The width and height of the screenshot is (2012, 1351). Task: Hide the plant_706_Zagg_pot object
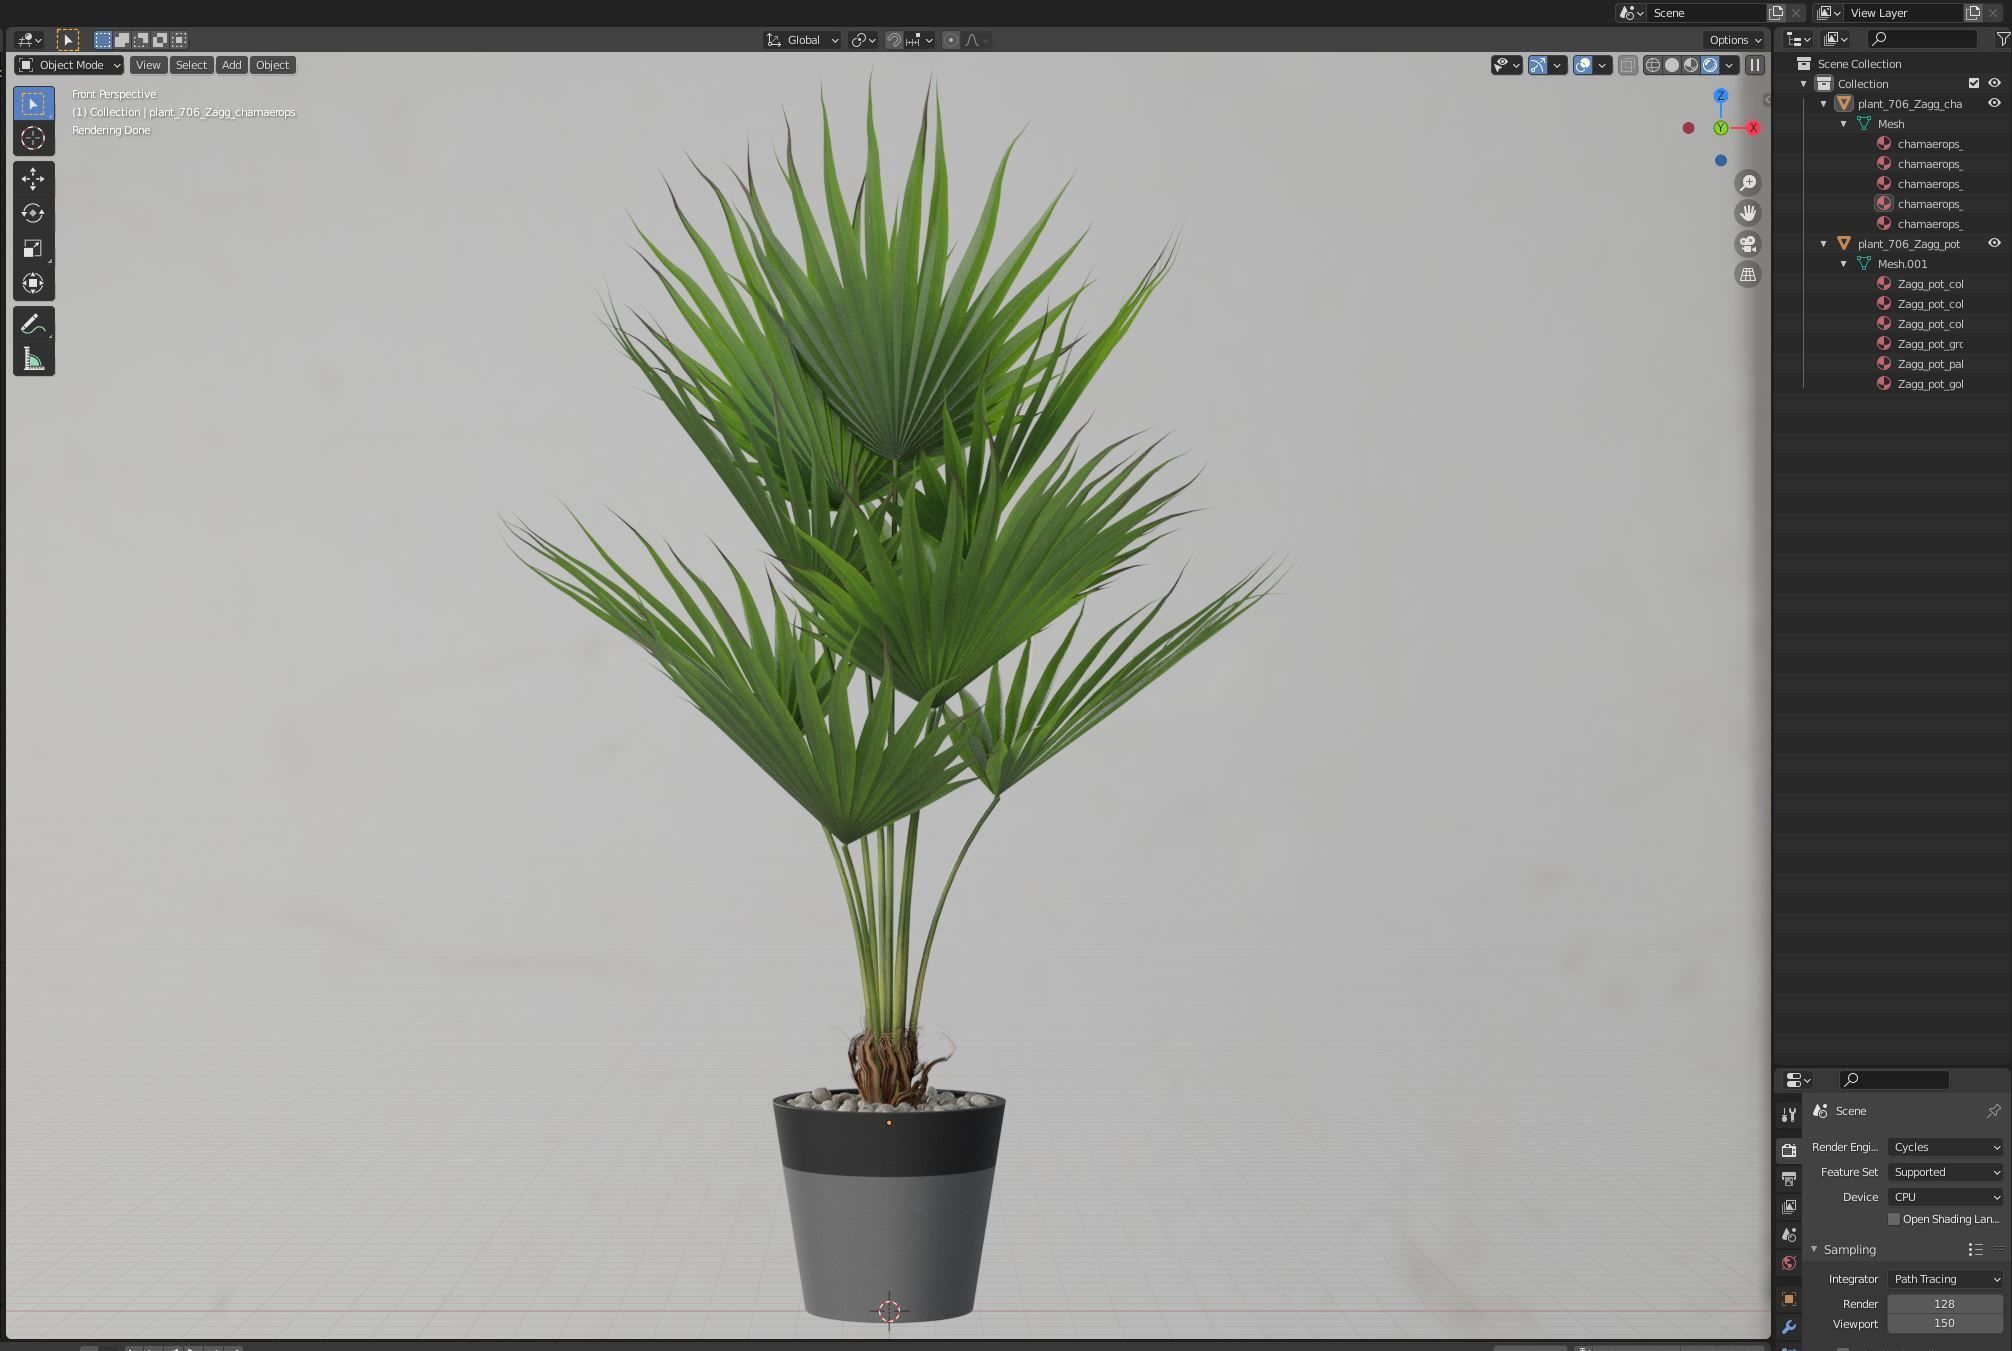click(x=1993, y=243)
